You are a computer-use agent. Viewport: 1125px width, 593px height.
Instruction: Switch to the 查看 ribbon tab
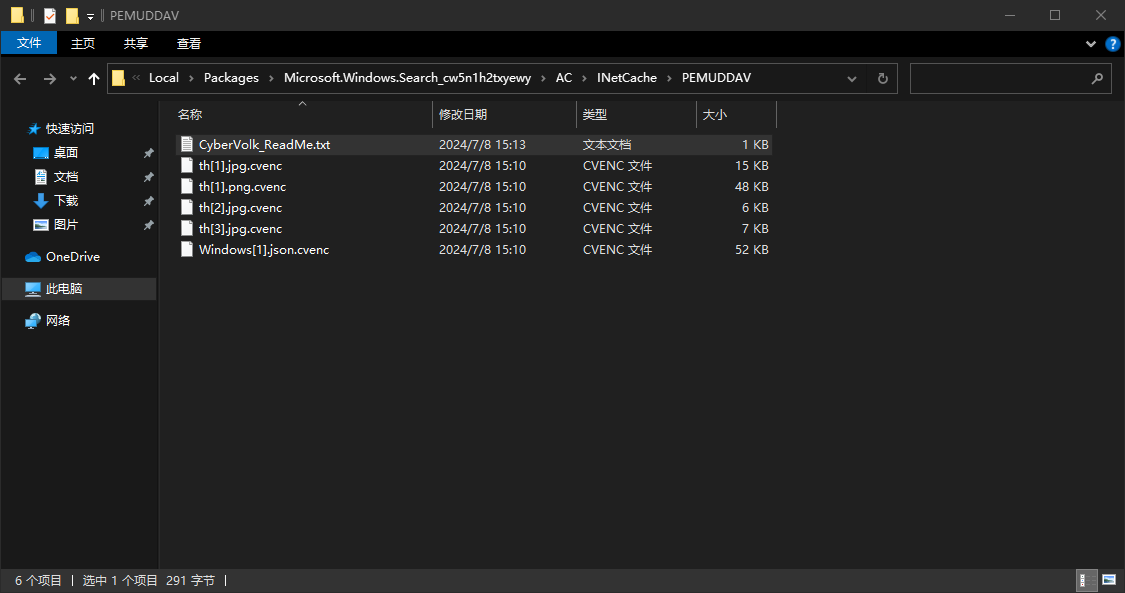click(x=189, y=43)
